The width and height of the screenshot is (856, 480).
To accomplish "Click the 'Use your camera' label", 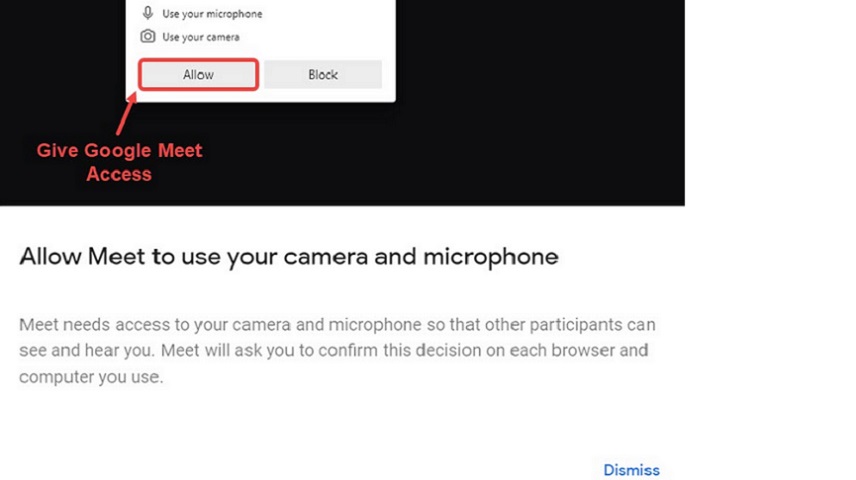I will tap(201, 37).
